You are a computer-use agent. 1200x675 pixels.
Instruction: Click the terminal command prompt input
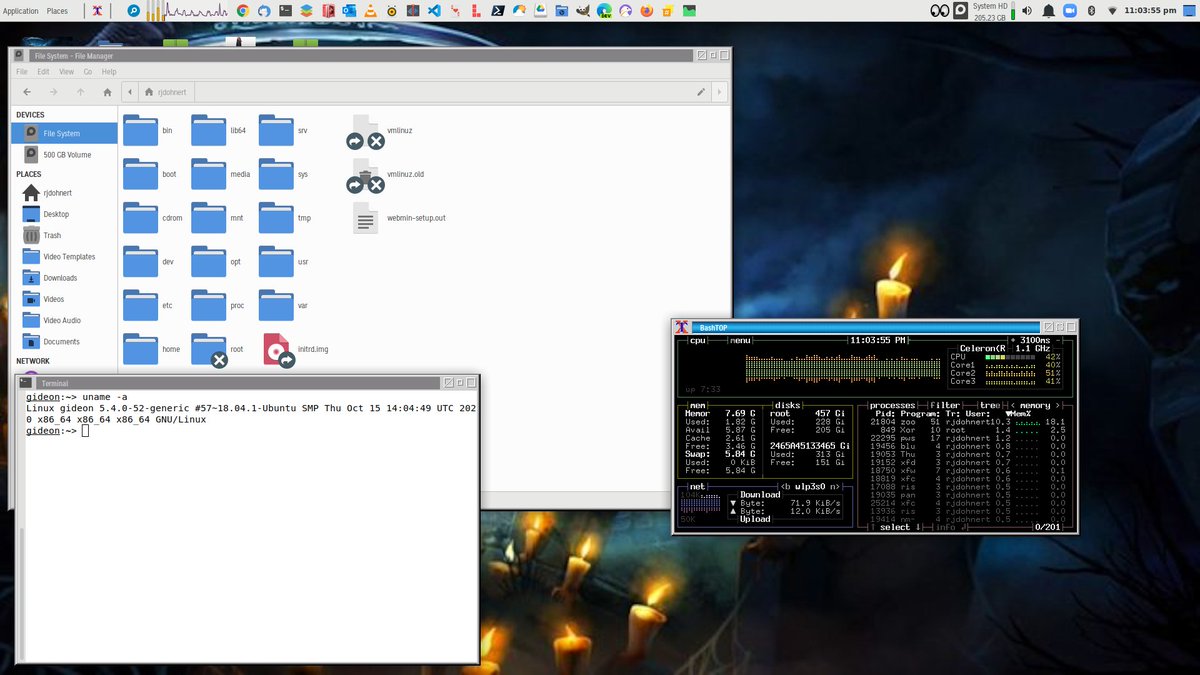(x=85, y=430)
